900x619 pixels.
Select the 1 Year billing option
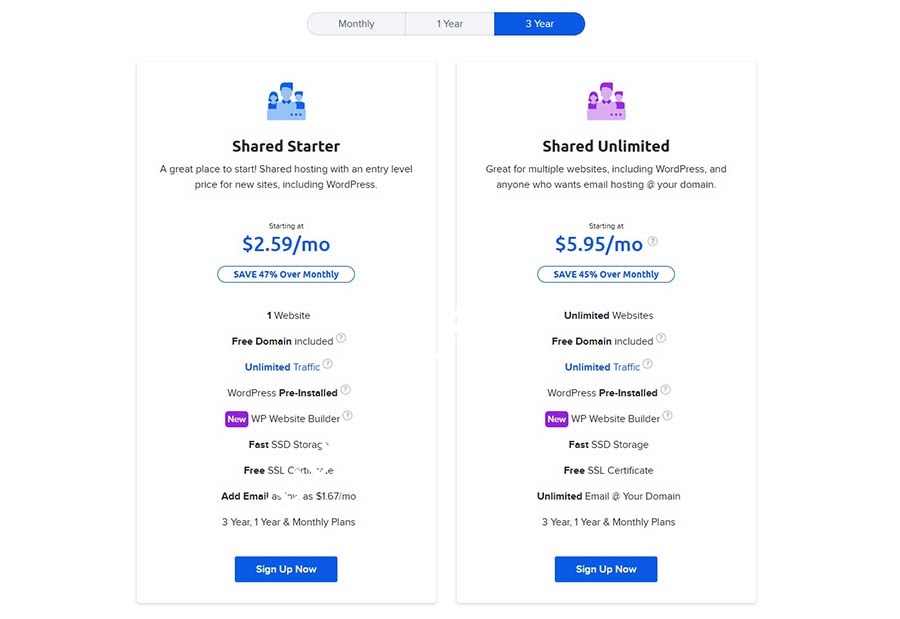[x=450, y=24]
